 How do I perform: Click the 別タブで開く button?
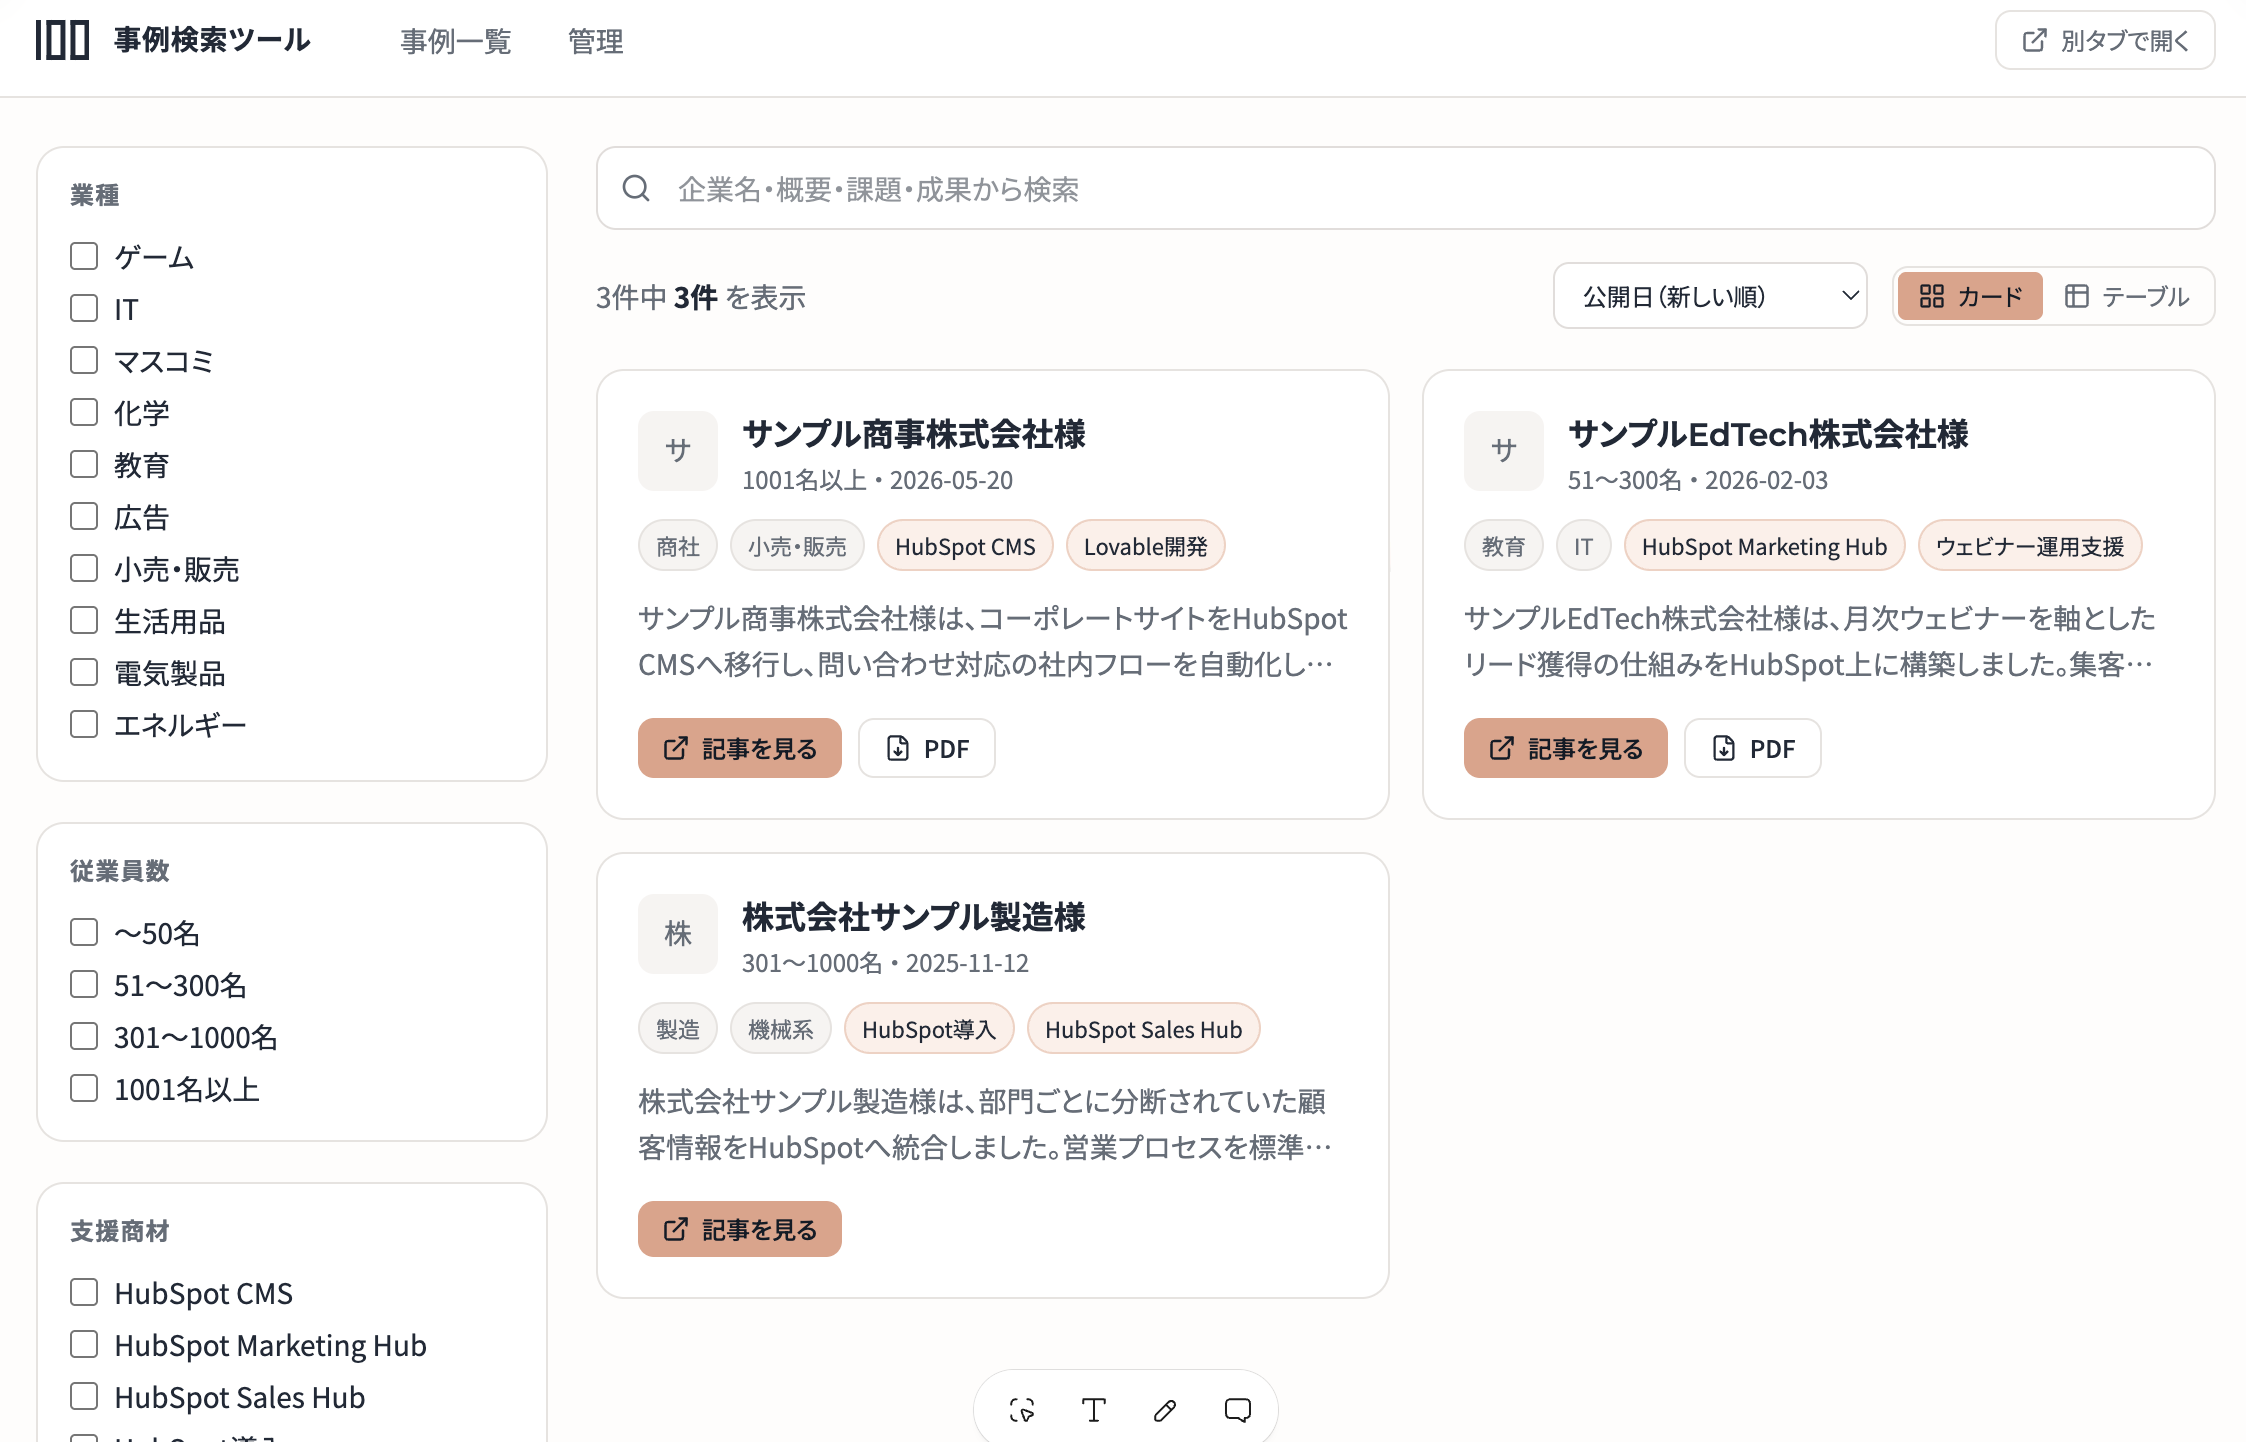pyautogui.click(x=2105, y=41)
